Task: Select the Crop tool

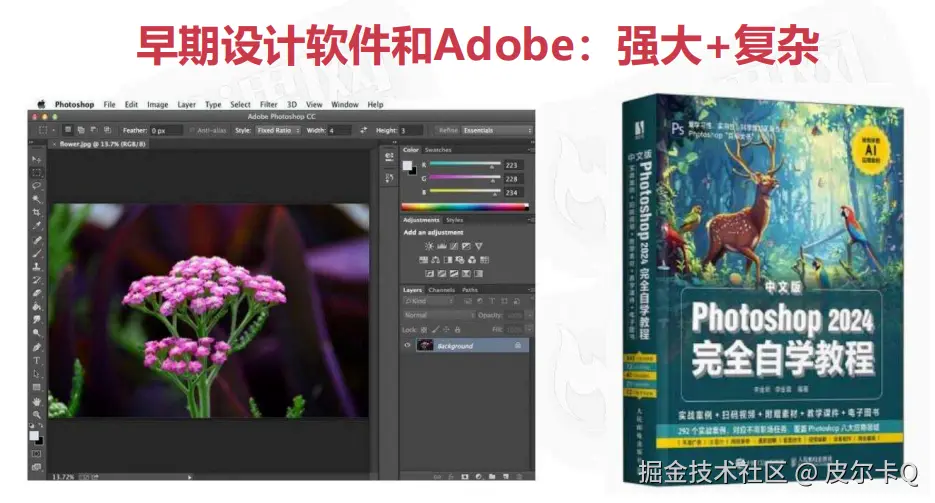Action: (36, 213)
